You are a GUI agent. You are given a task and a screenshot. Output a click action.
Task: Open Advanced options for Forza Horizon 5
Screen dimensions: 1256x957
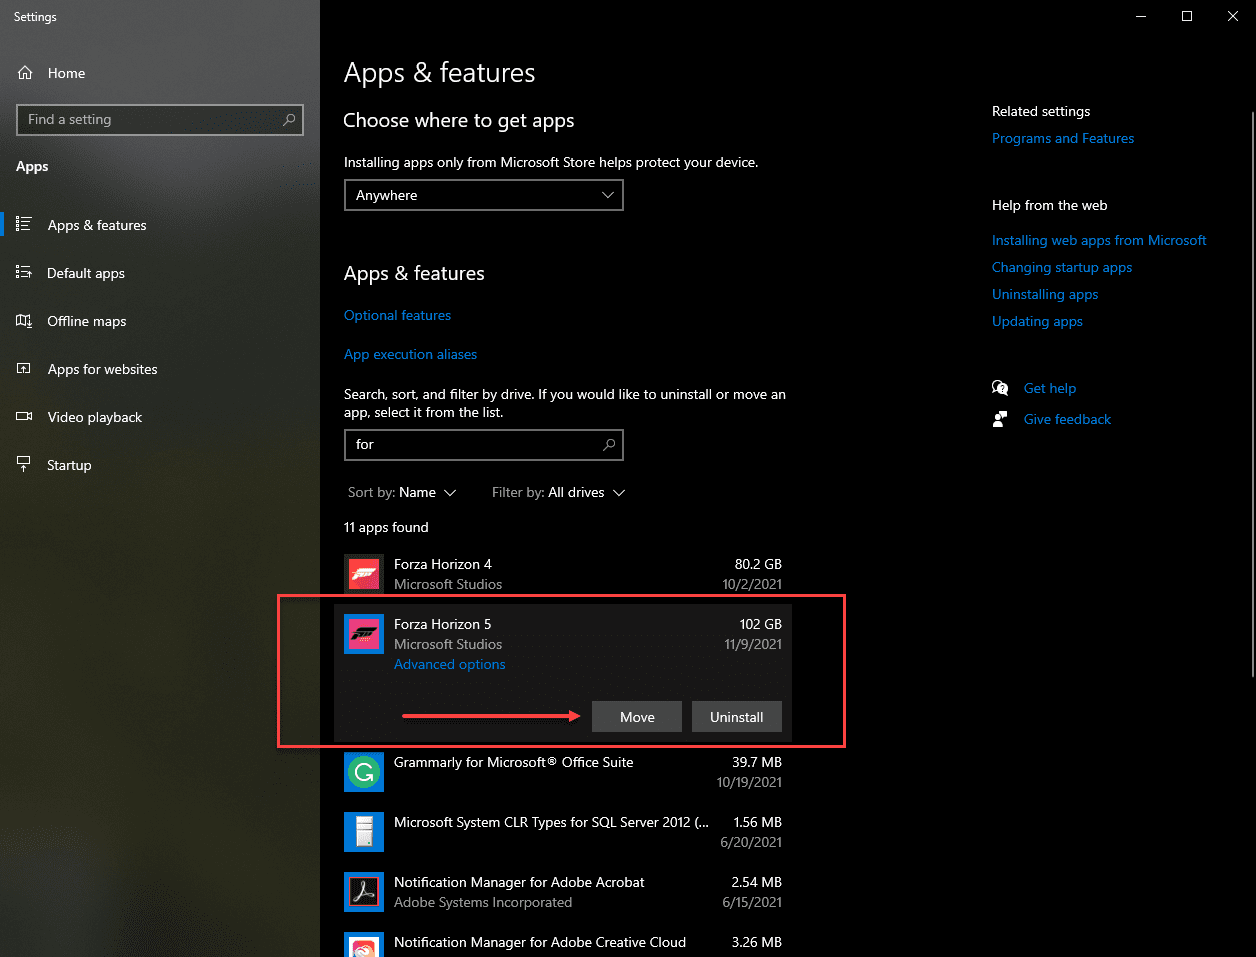click(x=449, y=664)
